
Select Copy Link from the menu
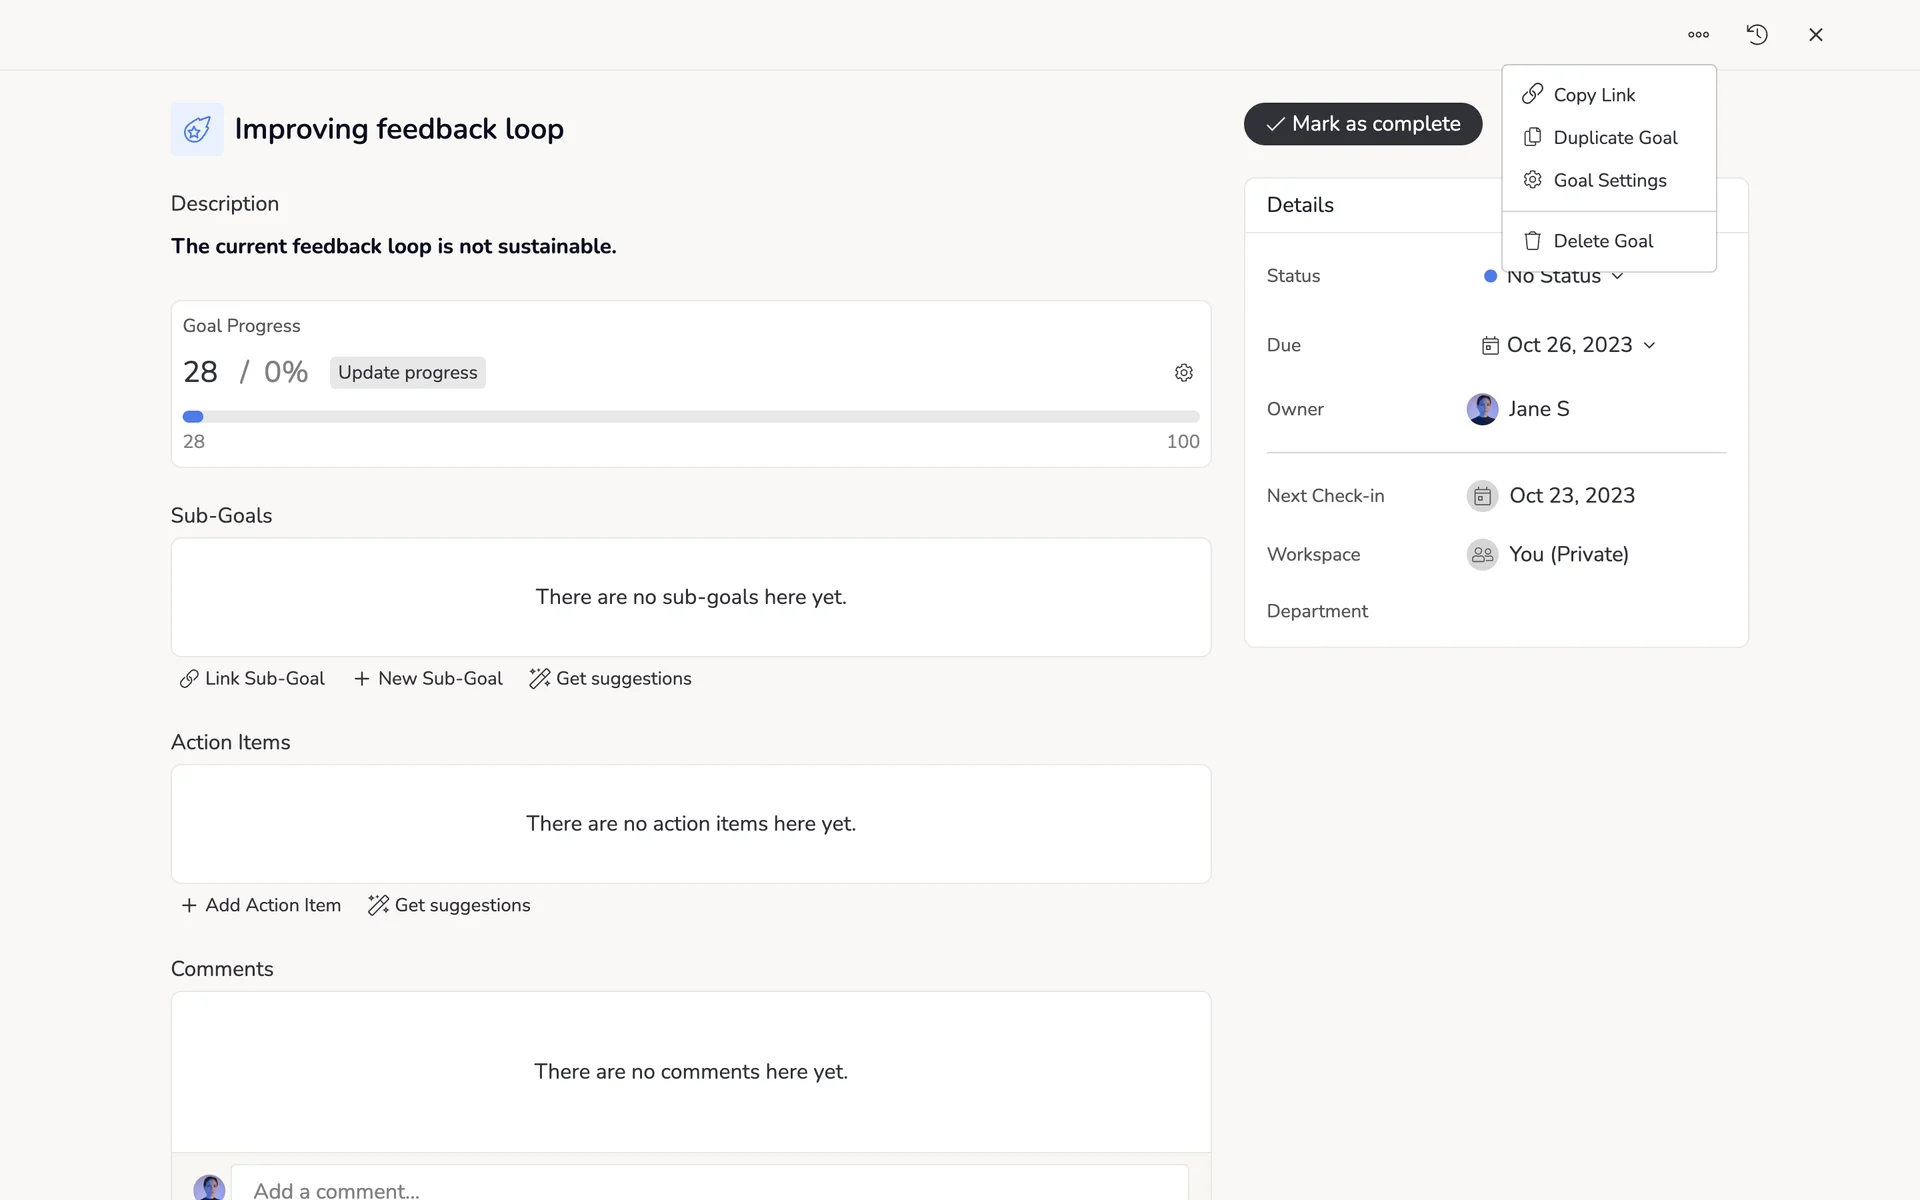pos(1594,95)
